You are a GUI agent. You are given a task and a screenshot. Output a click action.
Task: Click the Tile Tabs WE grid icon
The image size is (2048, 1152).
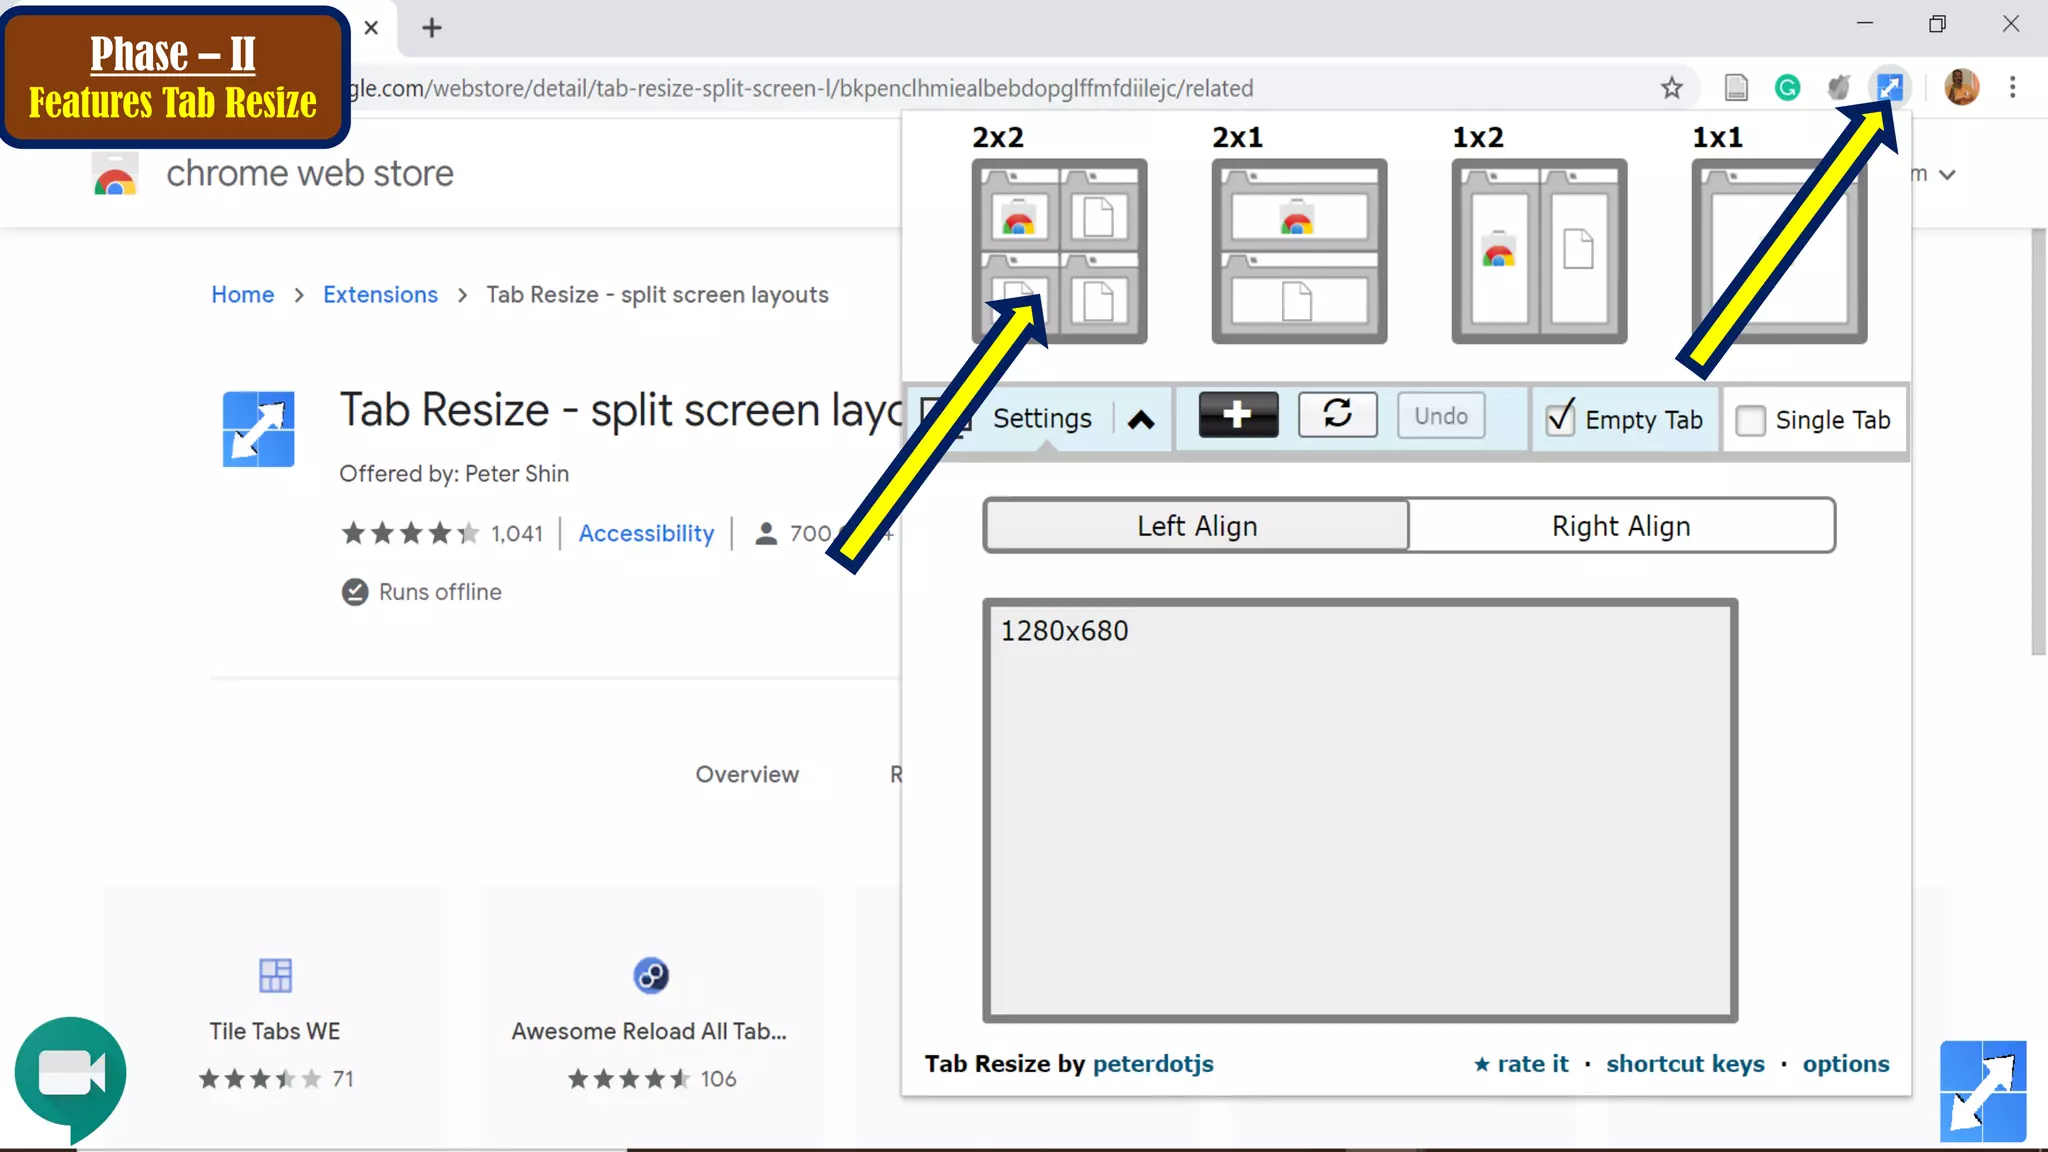[275, 975]
